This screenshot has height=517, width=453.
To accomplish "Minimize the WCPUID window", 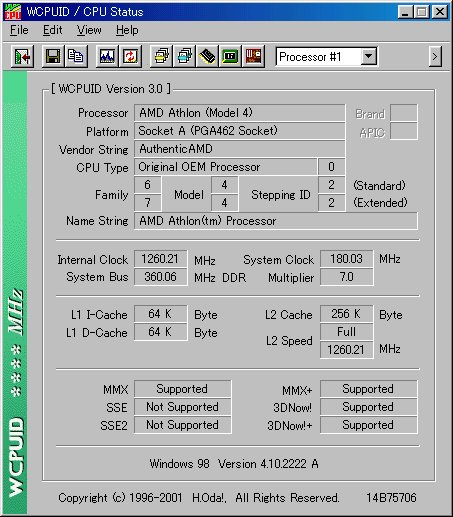I will pos(406,12).
